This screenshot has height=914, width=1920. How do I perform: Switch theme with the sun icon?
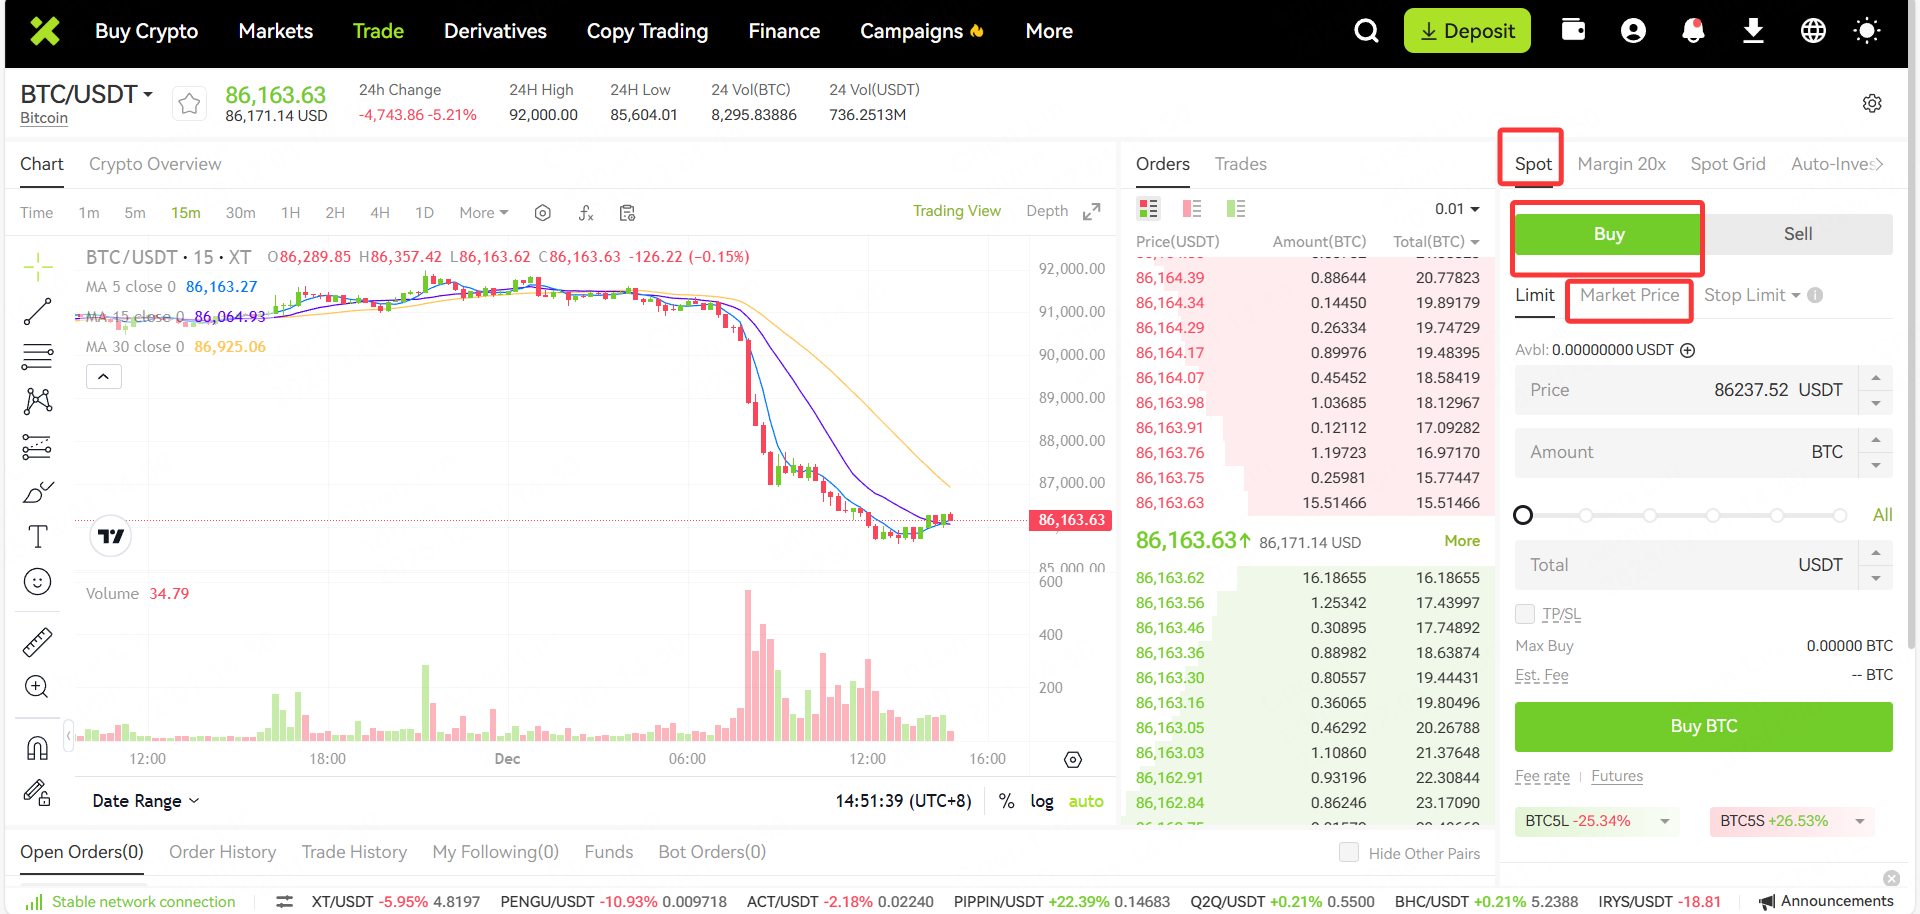[x=1866, y=31]
